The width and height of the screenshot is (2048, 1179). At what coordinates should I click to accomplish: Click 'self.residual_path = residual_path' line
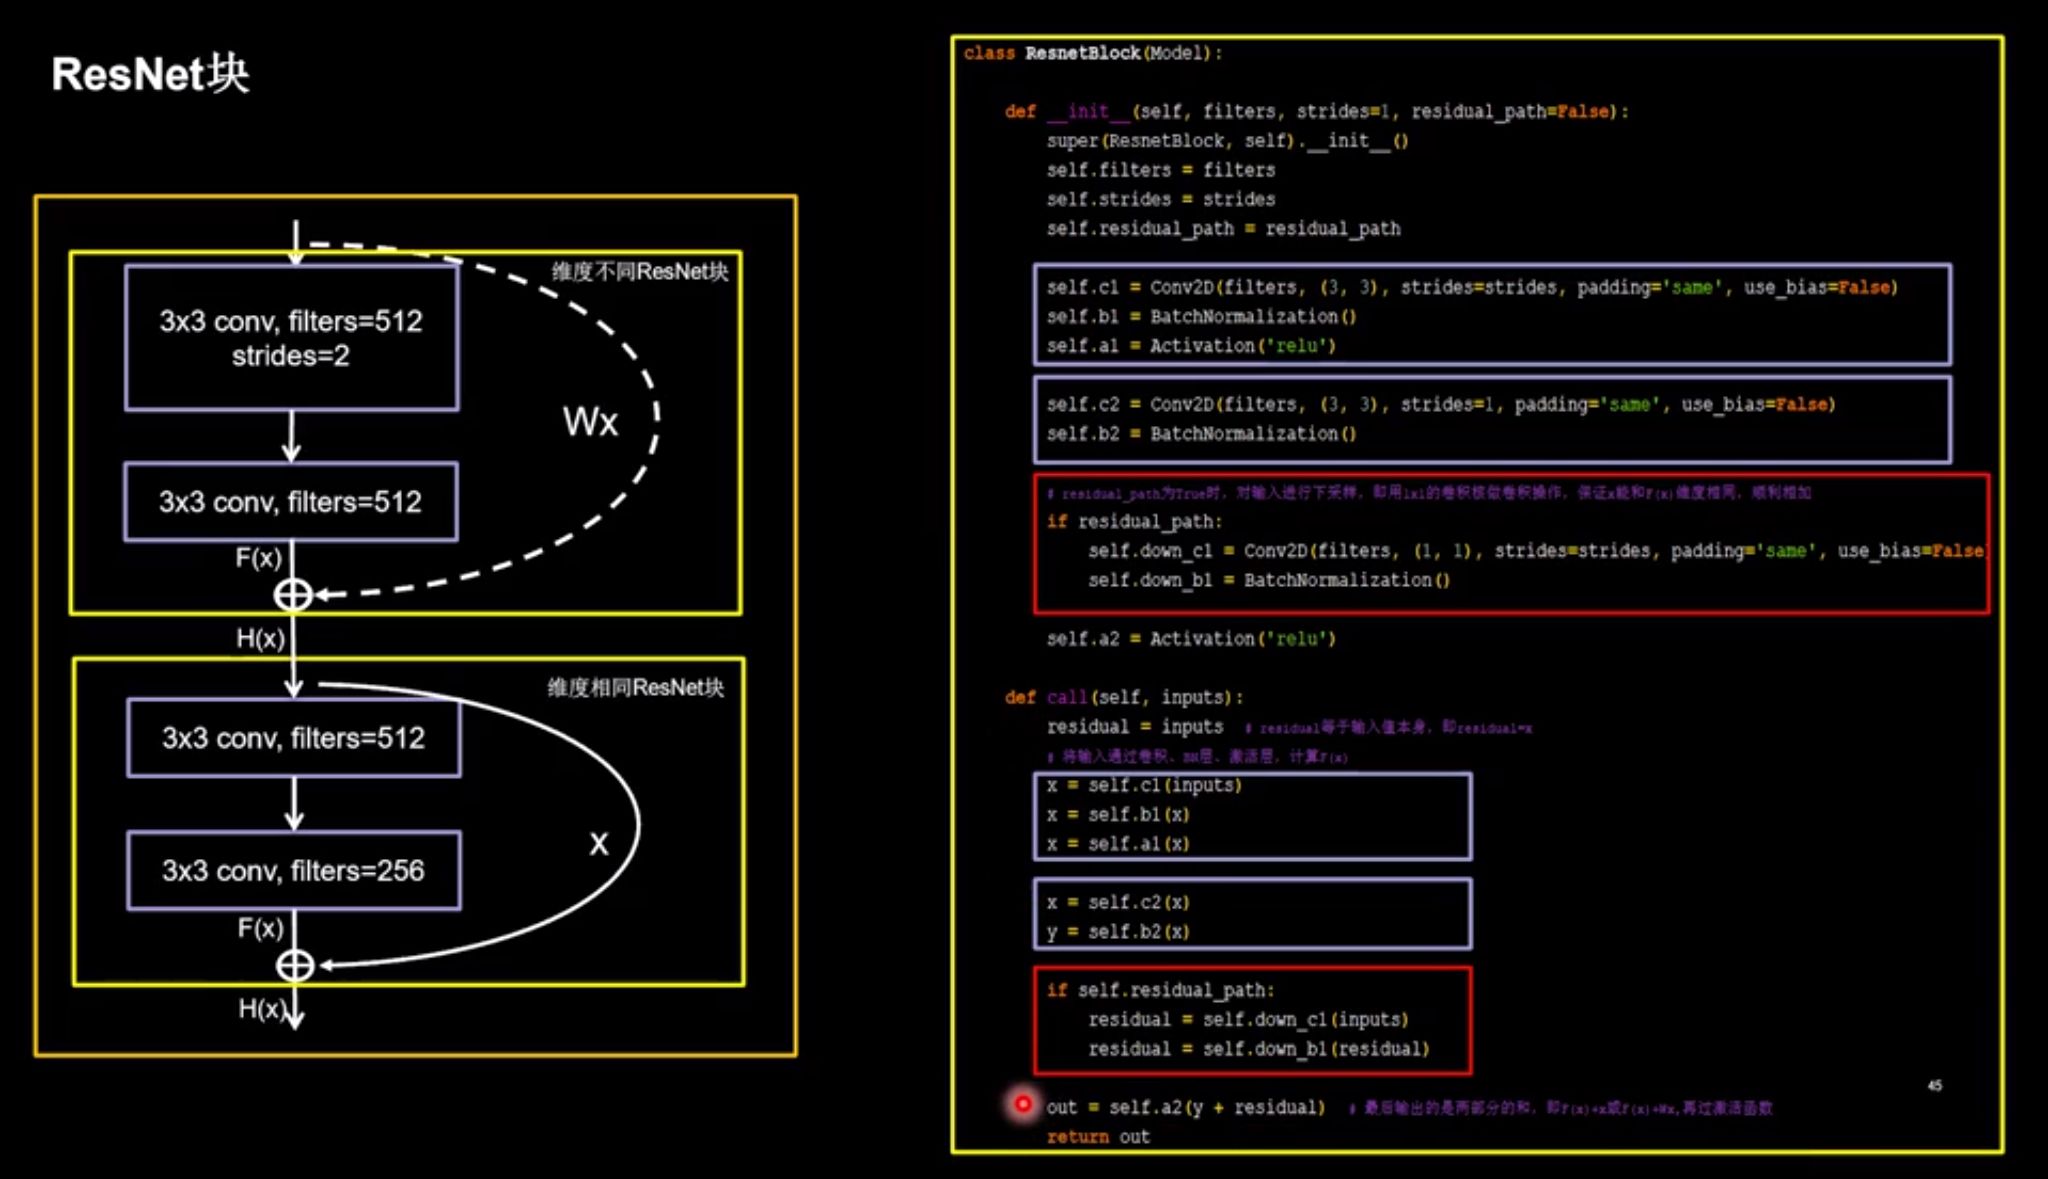[x=1223, y=229]
